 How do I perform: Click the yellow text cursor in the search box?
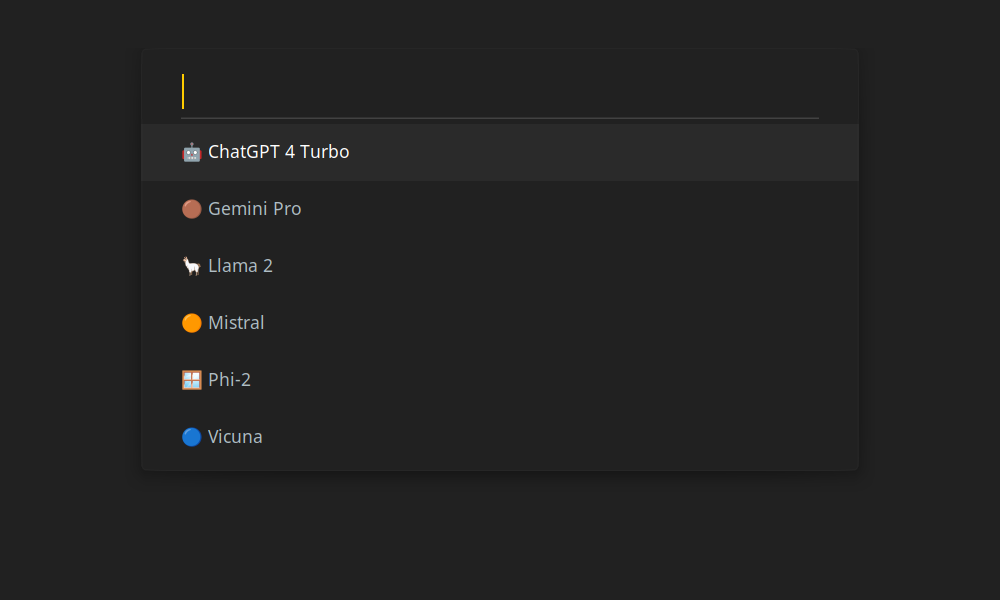[183, 91]
